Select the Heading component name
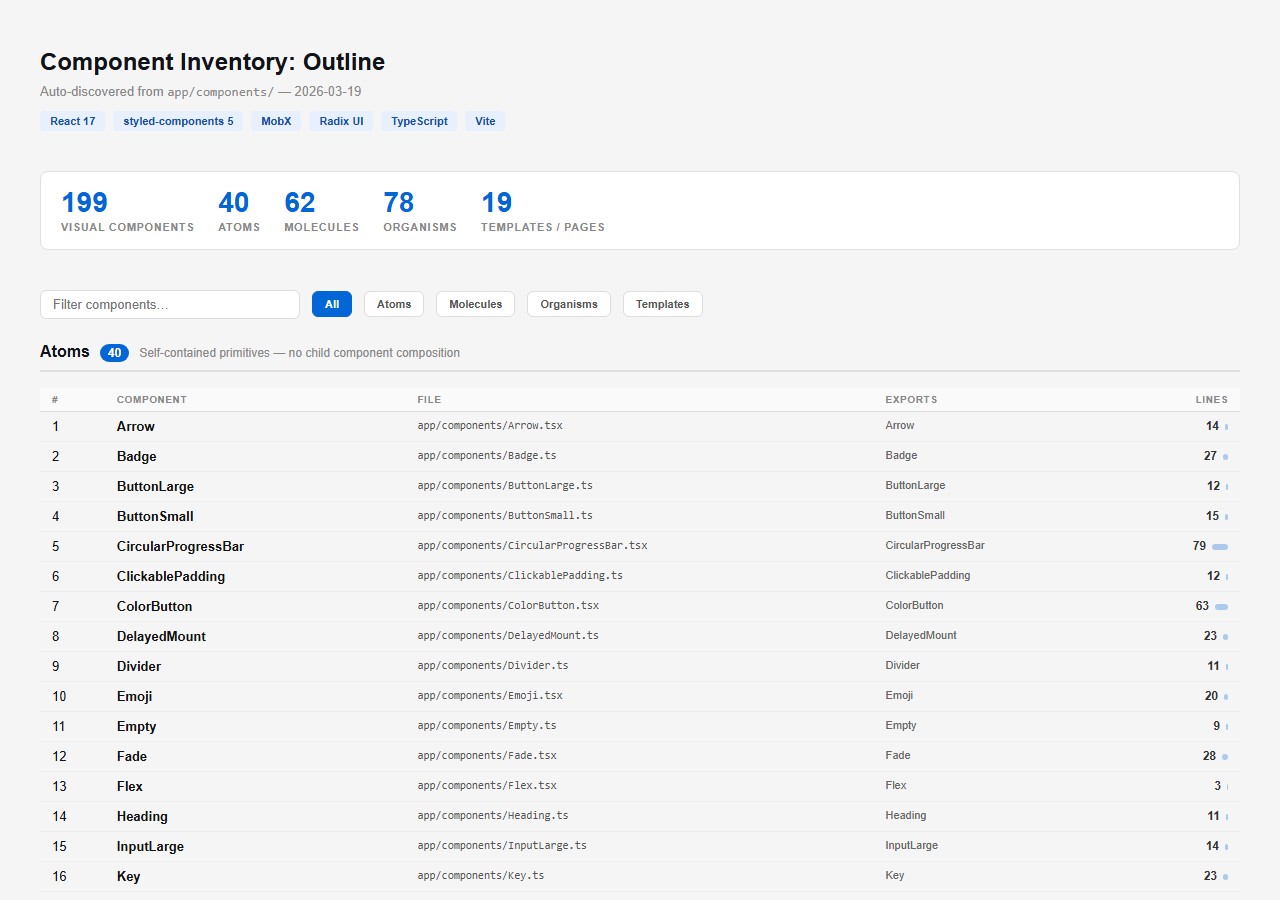This screenshot has height=900, width=1280. click(x=142, y=816)
